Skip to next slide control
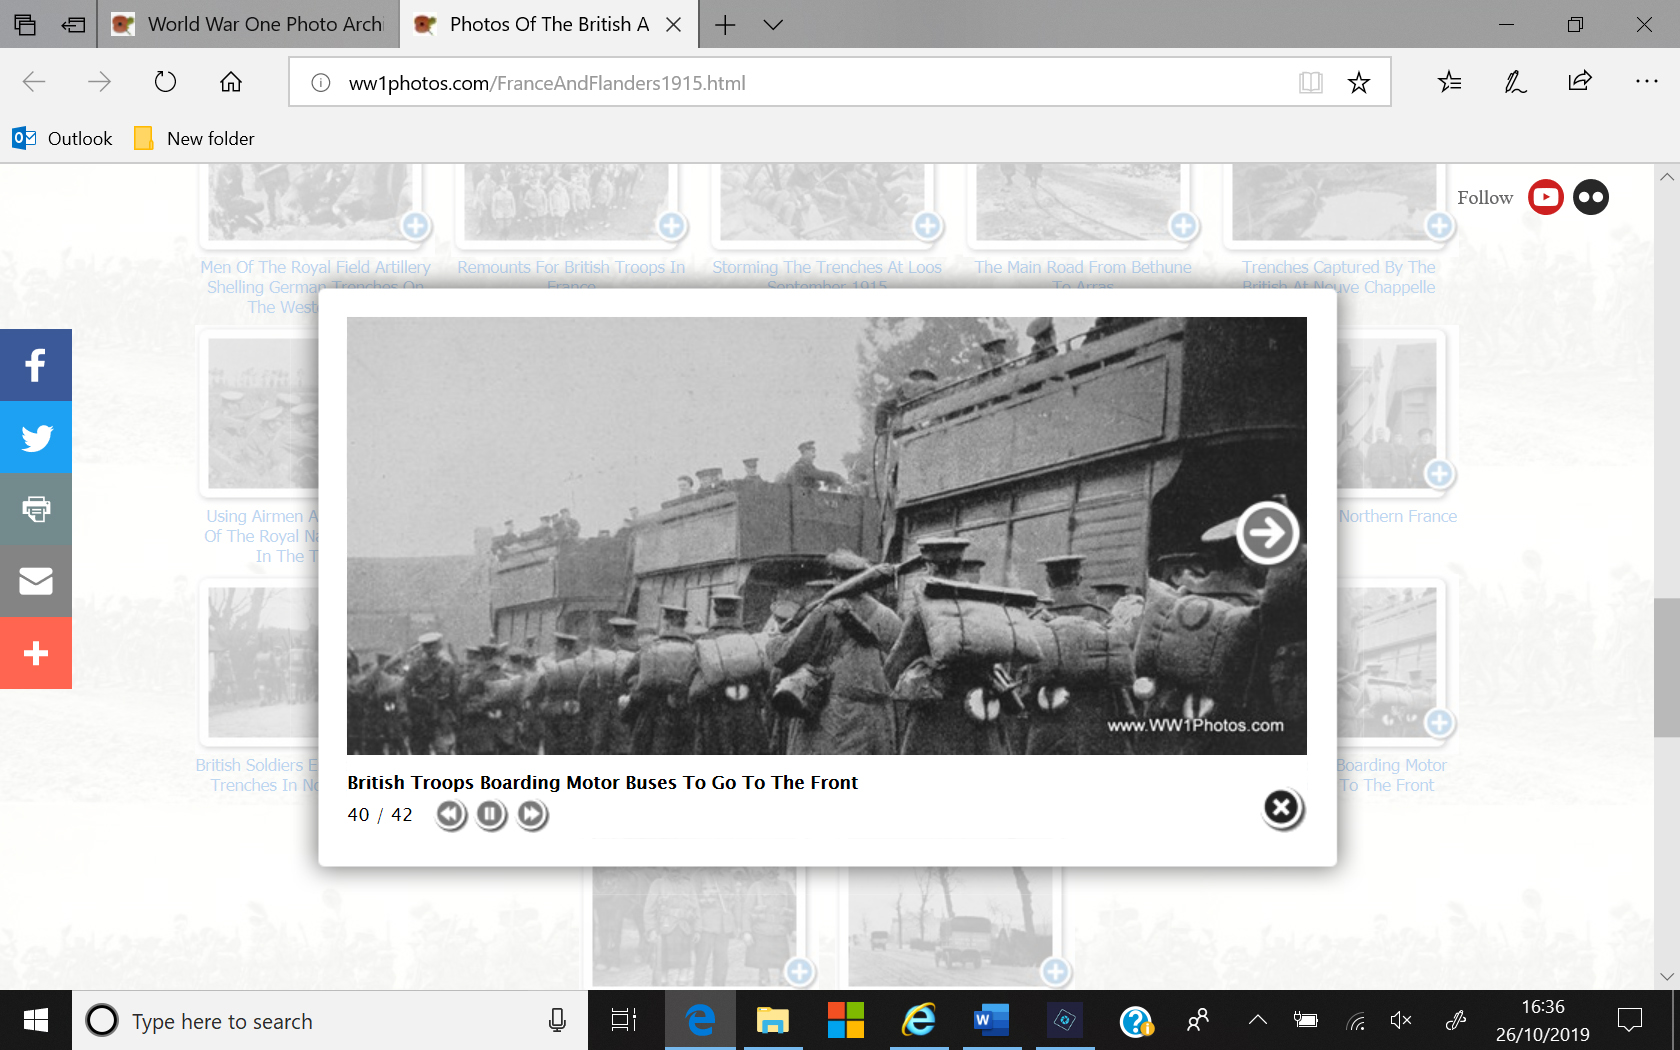The height and width of the screenshot is (1050, 1680). pos(532,815)
